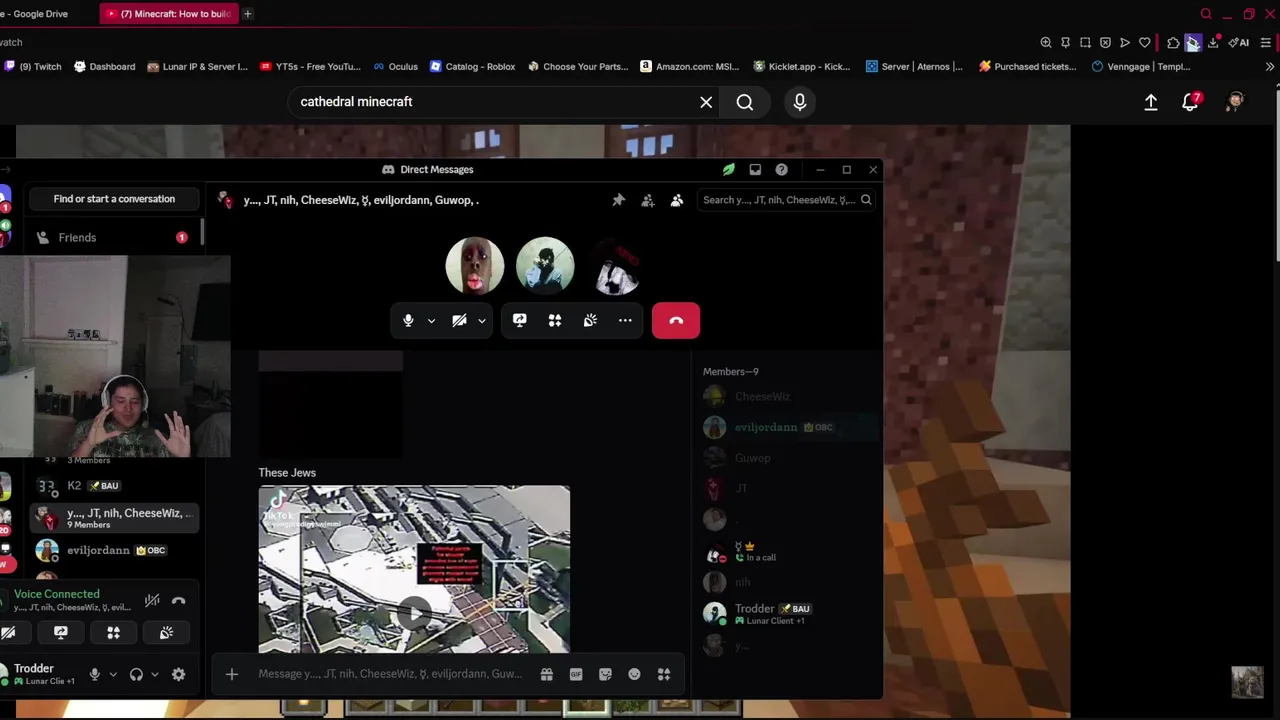Toggle camera in the voice panel
The width and height of the screenshot is (1280, 720).
coord(9,632)
